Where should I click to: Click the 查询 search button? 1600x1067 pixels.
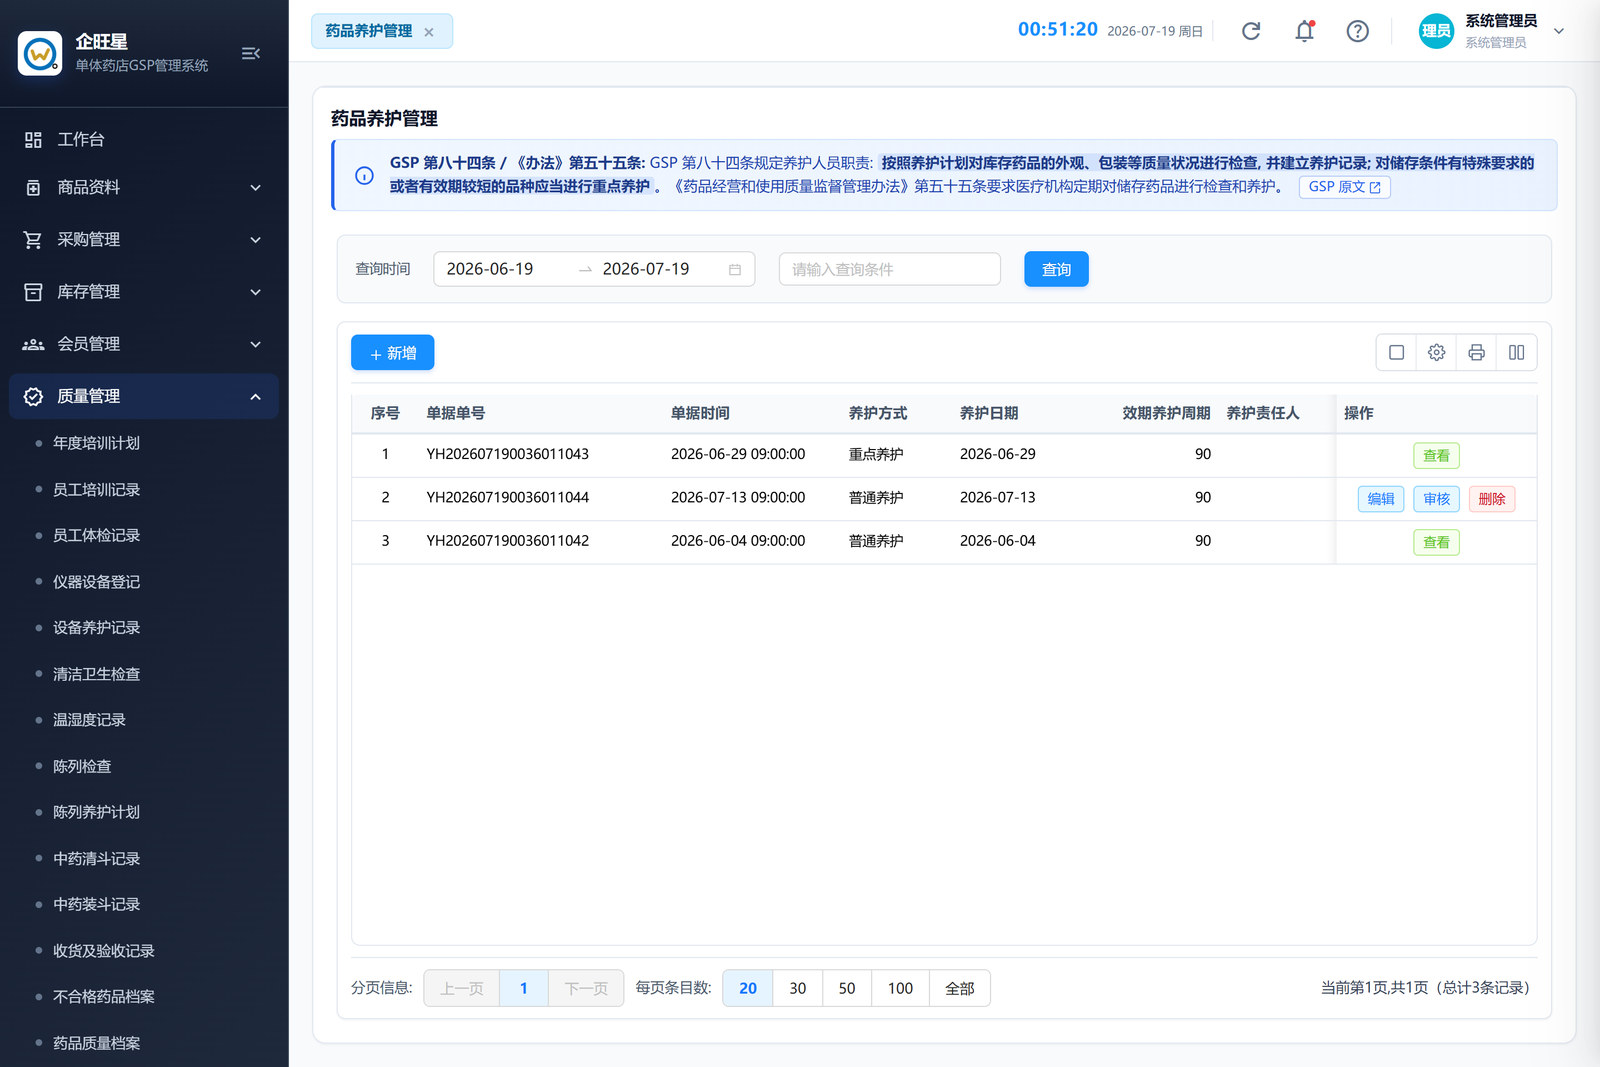tap(1056, 269)
